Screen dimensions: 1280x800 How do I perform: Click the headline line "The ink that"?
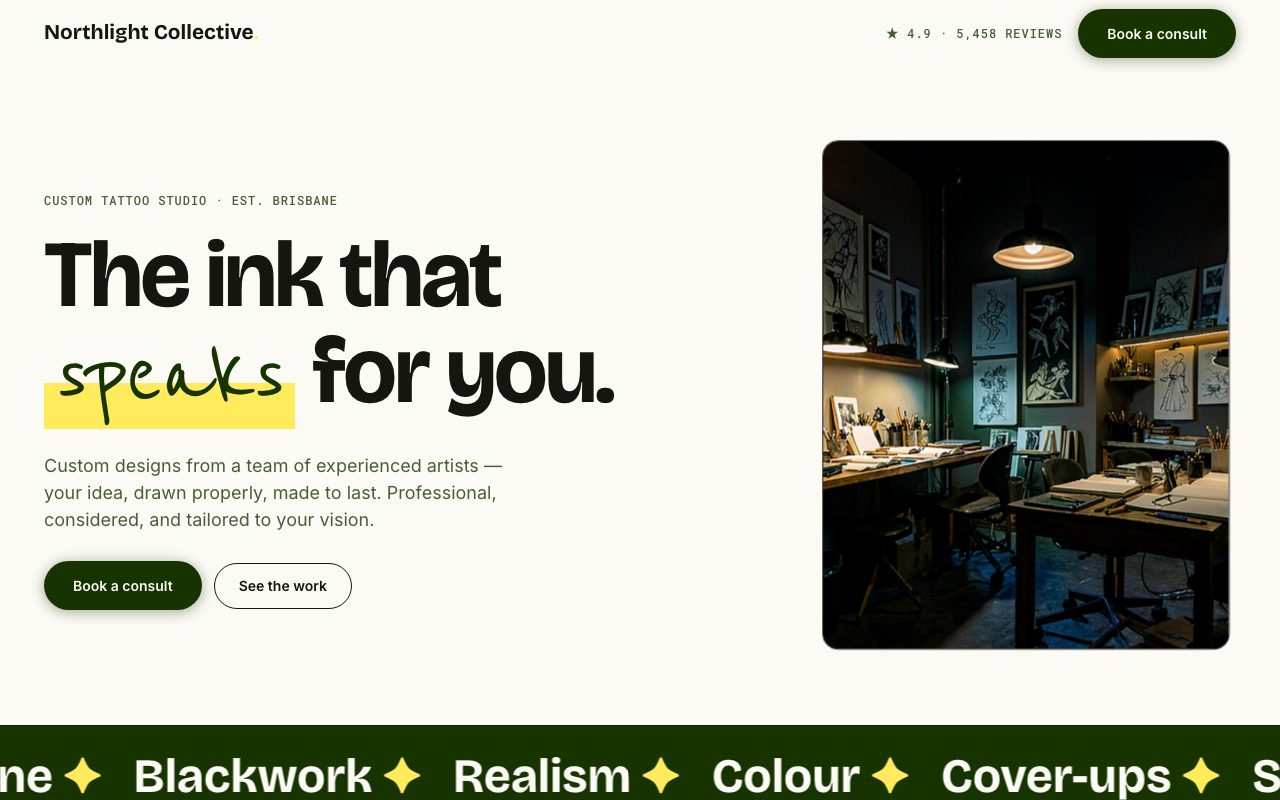click(273, 274)
